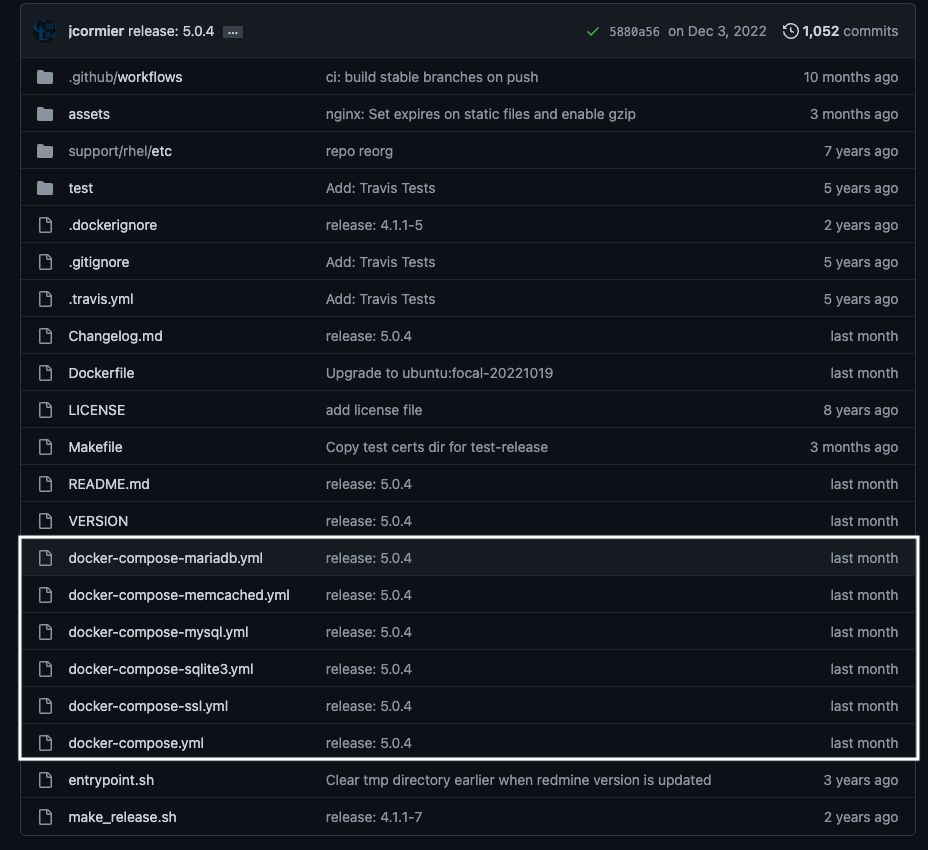Open the .gitignore file

coord(99,262)
